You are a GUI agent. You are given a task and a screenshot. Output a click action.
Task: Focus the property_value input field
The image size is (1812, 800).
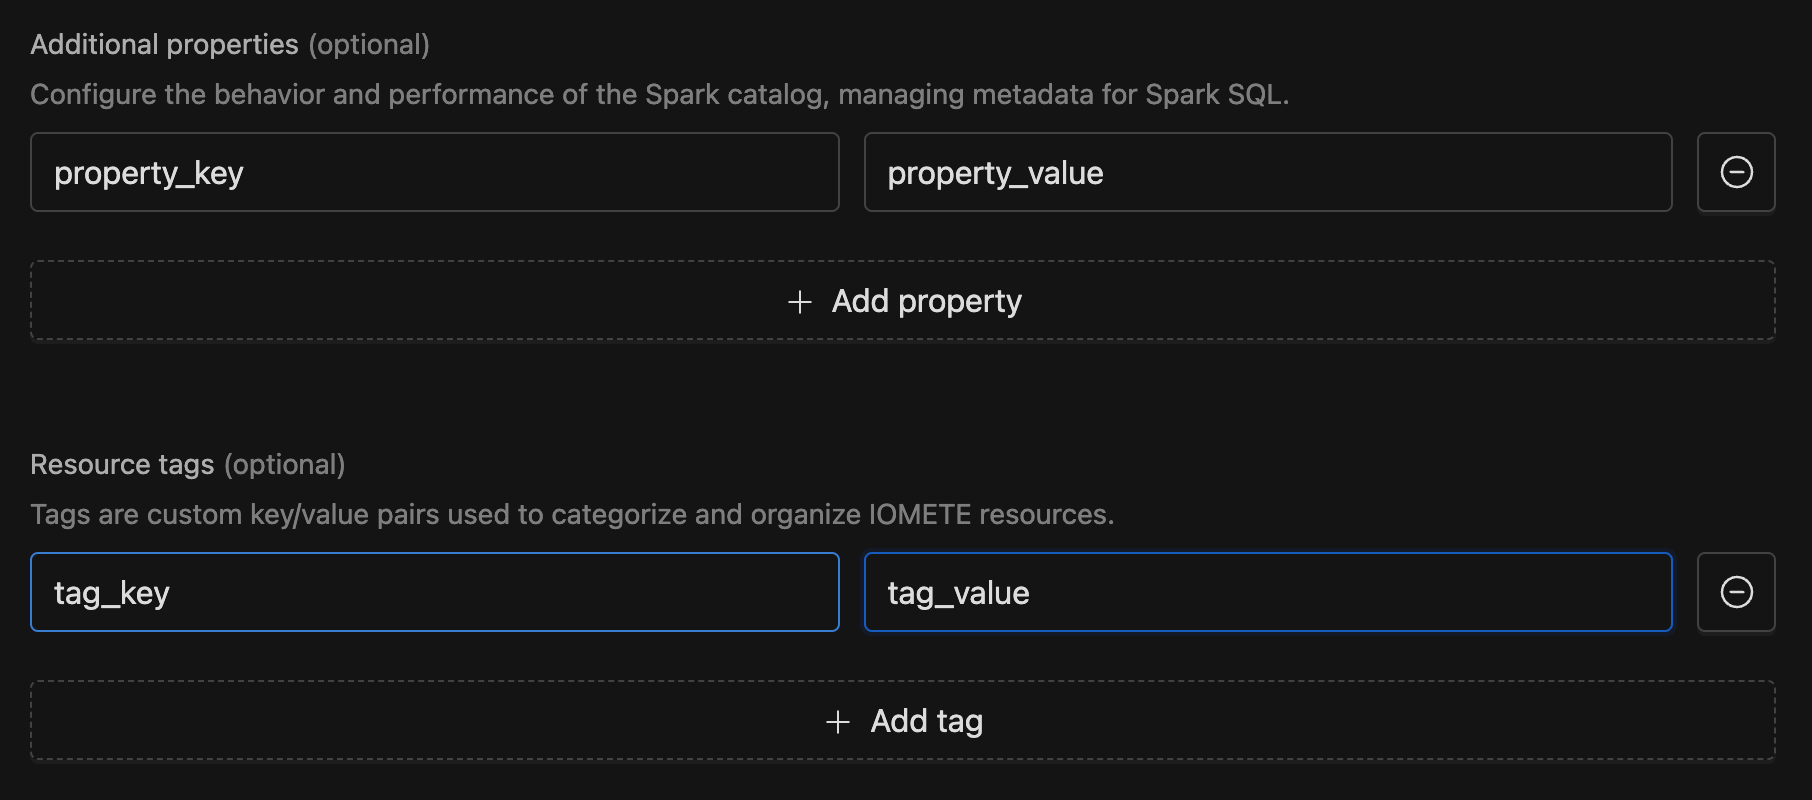coord(1268,172)
